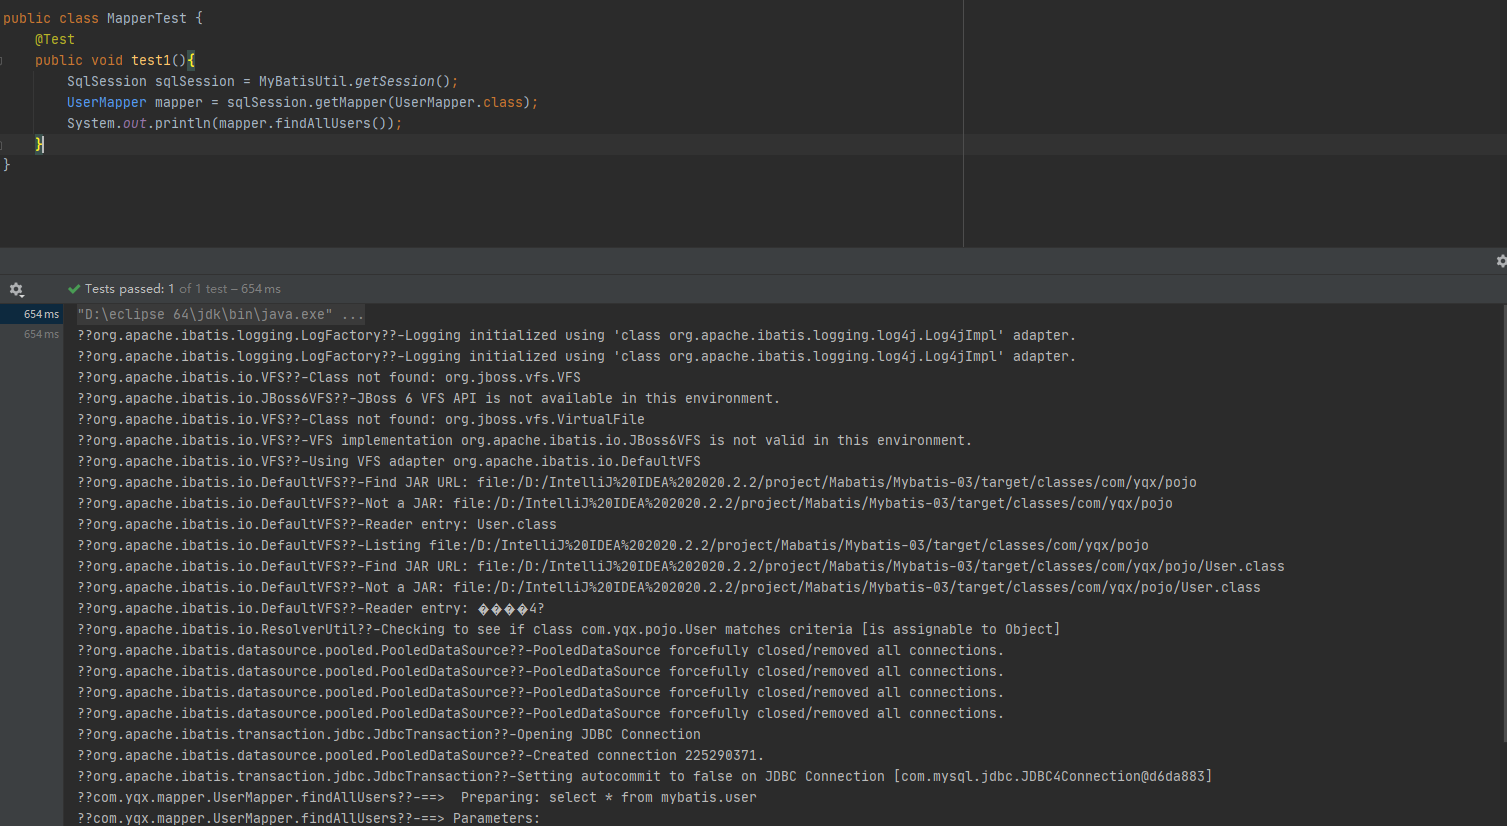
Task: Click the first 'Logging initialized' console line
Action: 577,335
